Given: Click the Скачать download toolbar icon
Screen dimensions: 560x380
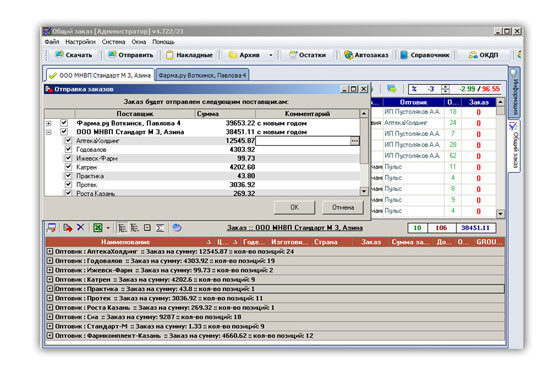Looking at the screenshot, I should click(60, 55).
